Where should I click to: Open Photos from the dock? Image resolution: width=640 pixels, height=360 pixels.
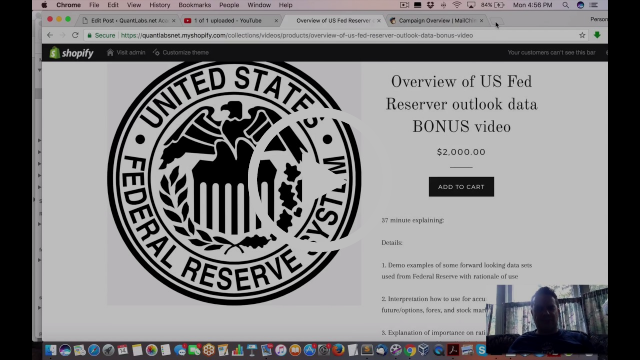(x=151, y=350)
